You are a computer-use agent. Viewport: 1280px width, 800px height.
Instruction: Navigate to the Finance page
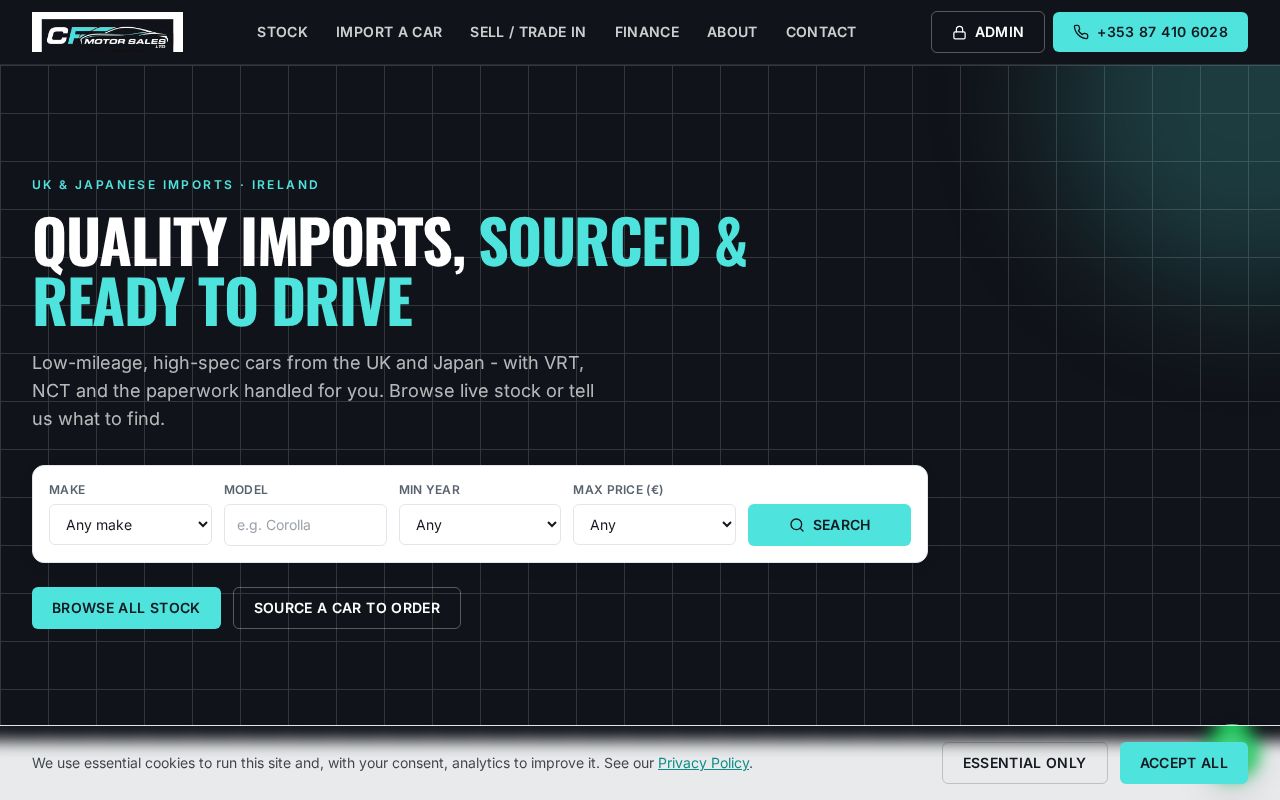click(x=647, y=32)
